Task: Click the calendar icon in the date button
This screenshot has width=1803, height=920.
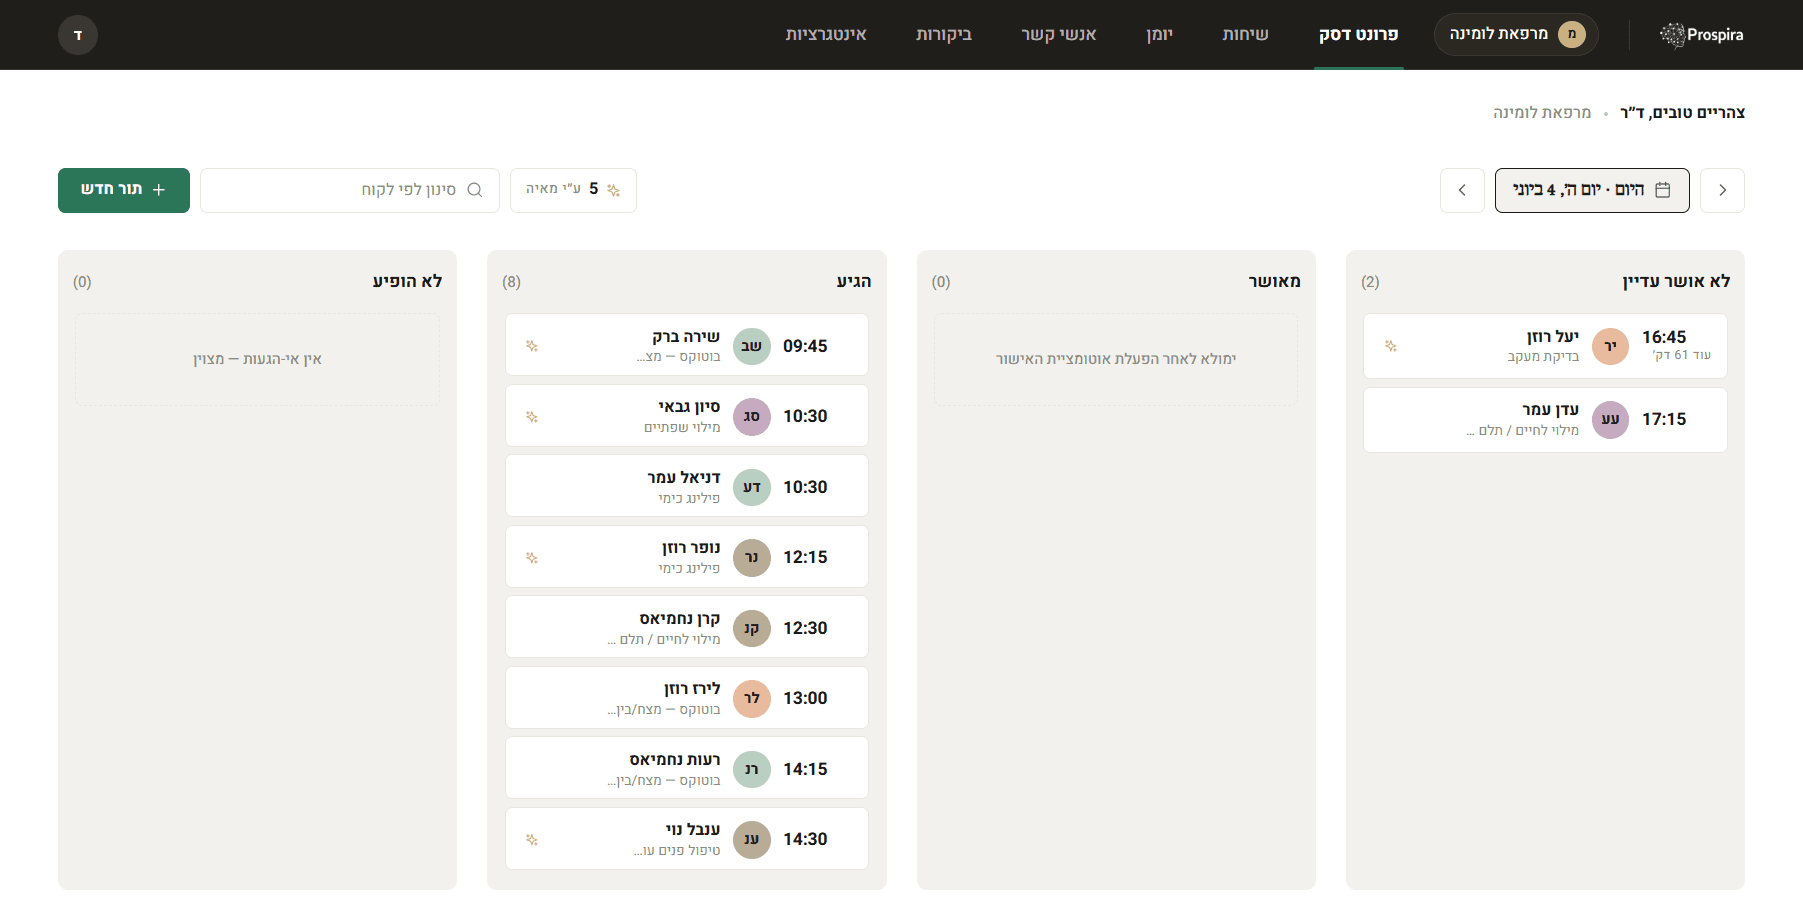Action: 1663,190
